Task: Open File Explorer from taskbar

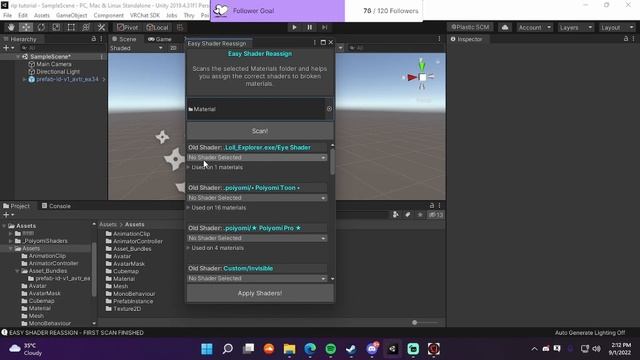Action: pos(289,349)
